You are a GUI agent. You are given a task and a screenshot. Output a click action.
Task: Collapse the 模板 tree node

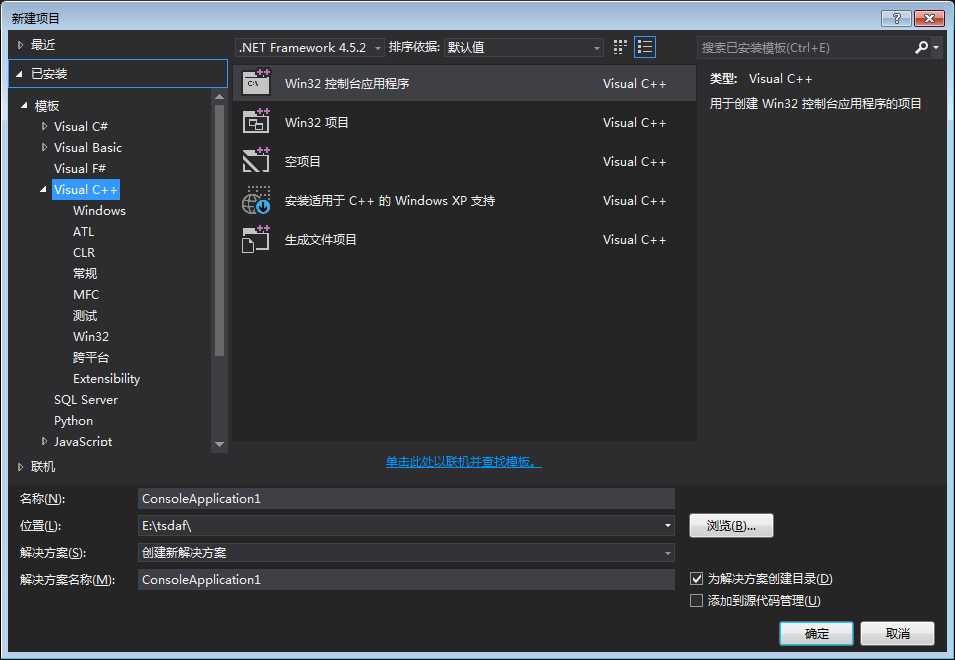pyautogui.click(x=24, y=105)
